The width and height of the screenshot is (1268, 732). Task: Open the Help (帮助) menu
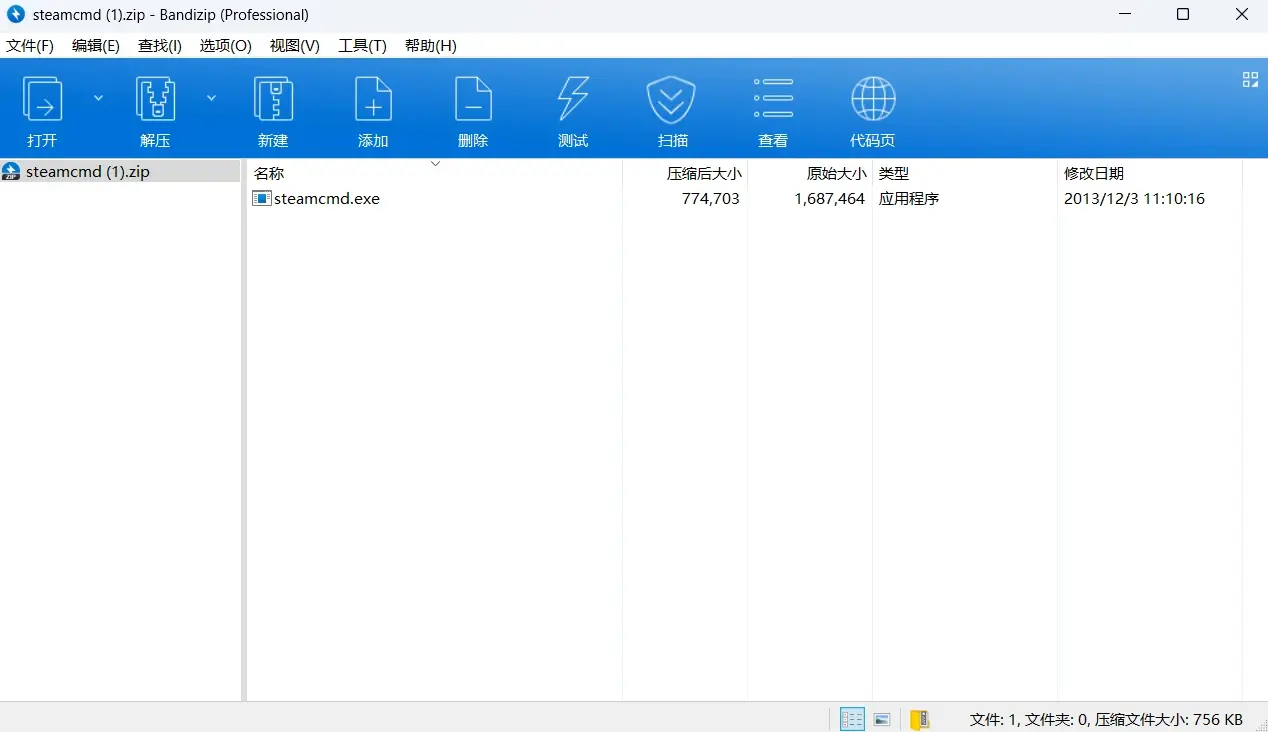coord(431,46)
